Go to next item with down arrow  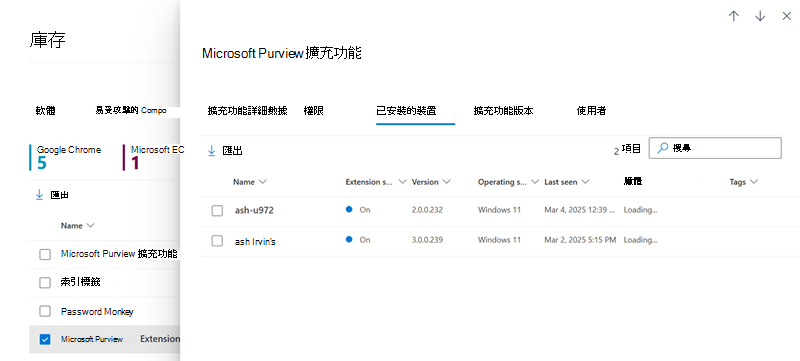point(760,16)
